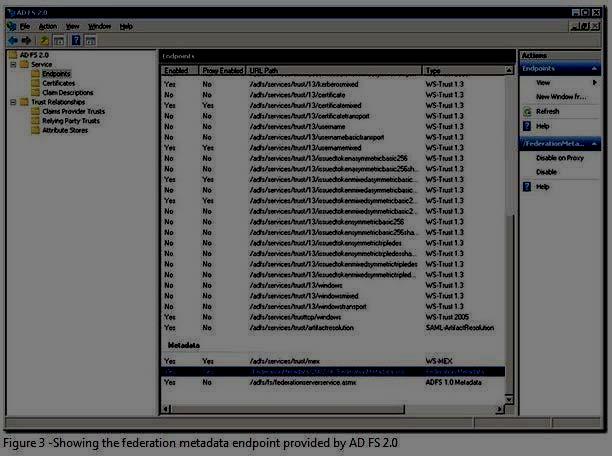
Task: Select Relying Party Trusts node
Action: point(71,121)
